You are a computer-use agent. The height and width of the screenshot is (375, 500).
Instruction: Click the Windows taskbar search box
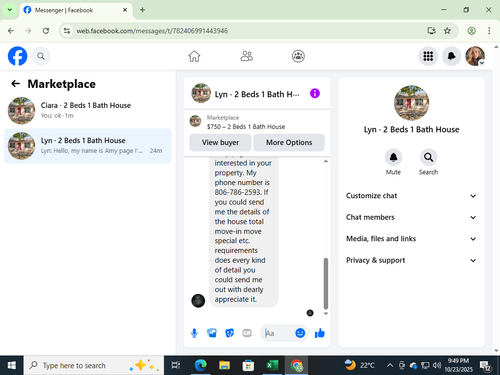(94, 366)
